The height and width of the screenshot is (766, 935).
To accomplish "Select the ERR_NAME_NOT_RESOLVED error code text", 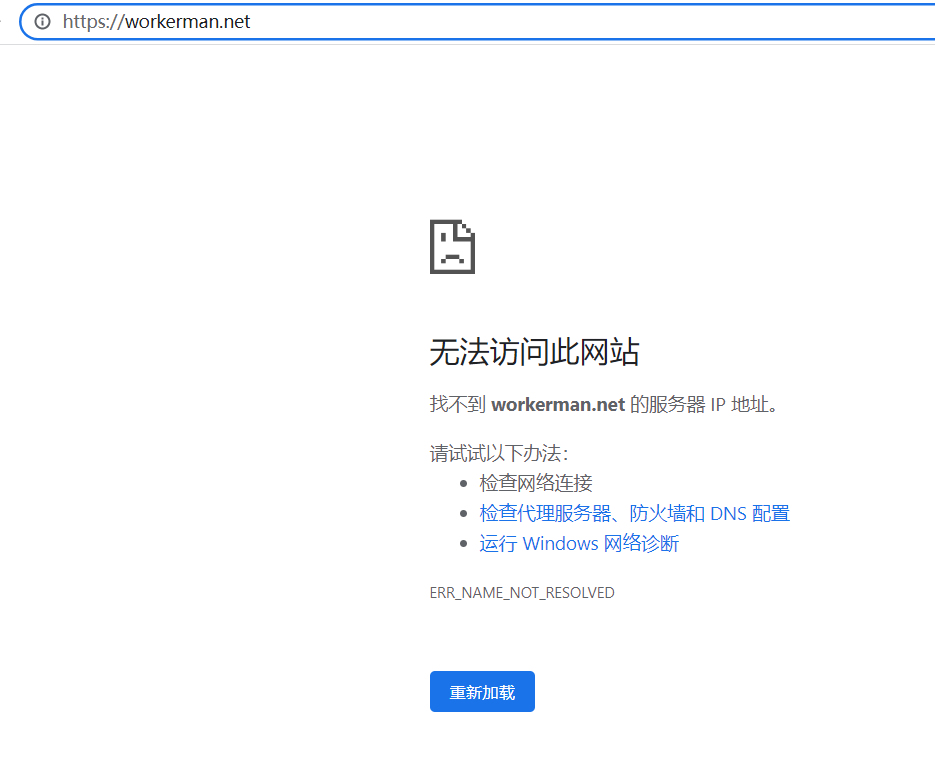I will 522,593.
